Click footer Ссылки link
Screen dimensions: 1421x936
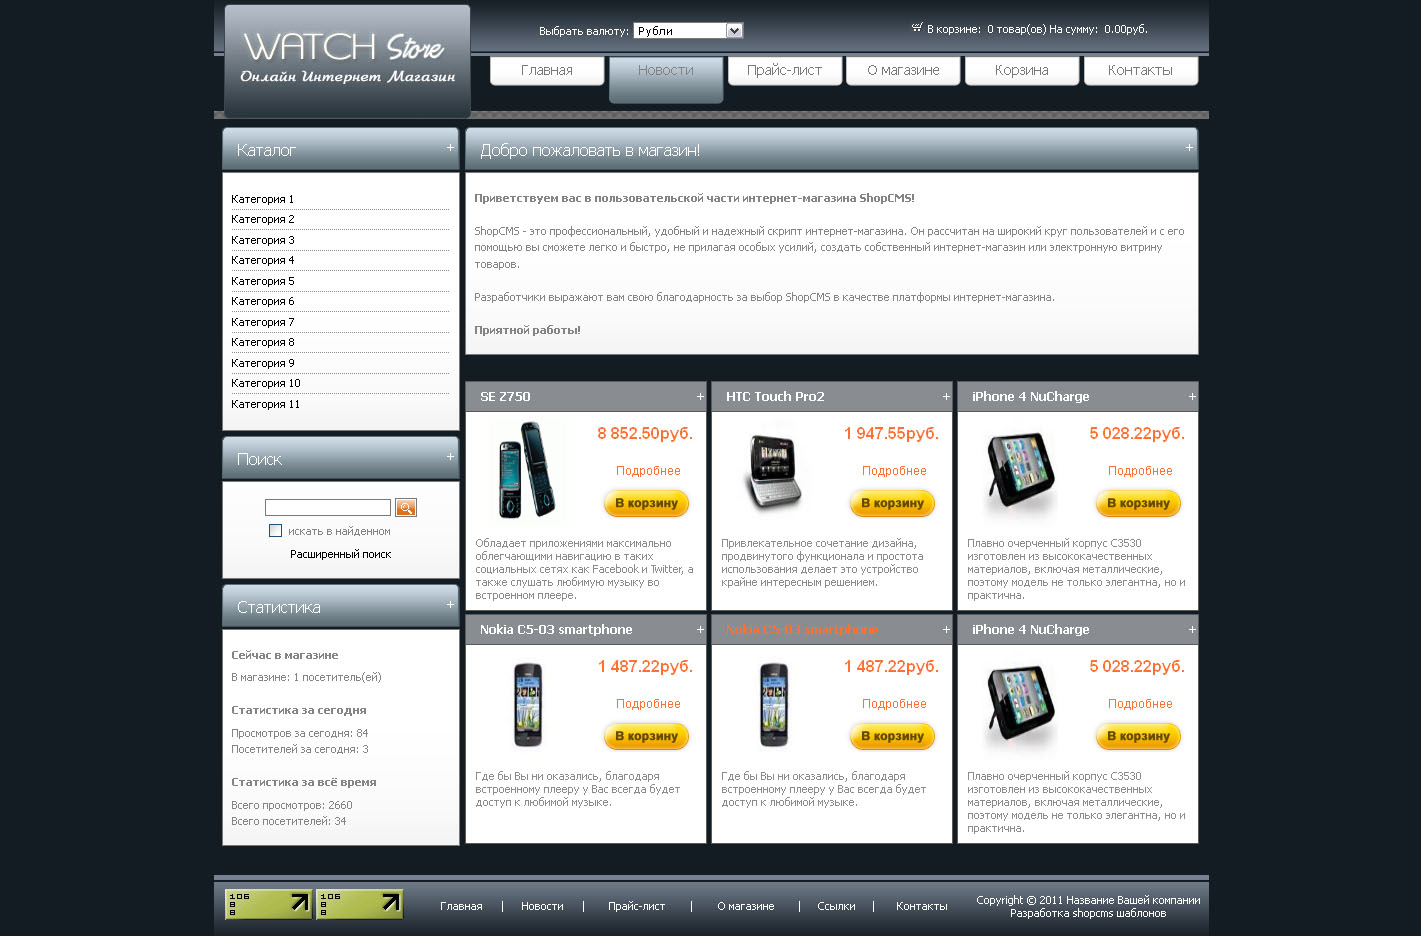pyautogui.click(x=836, y=906)
